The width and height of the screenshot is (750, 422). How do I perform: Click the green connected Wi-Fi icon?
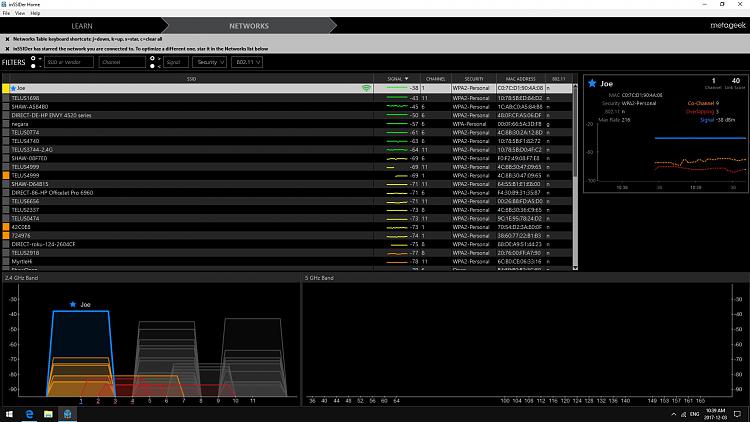366,89
